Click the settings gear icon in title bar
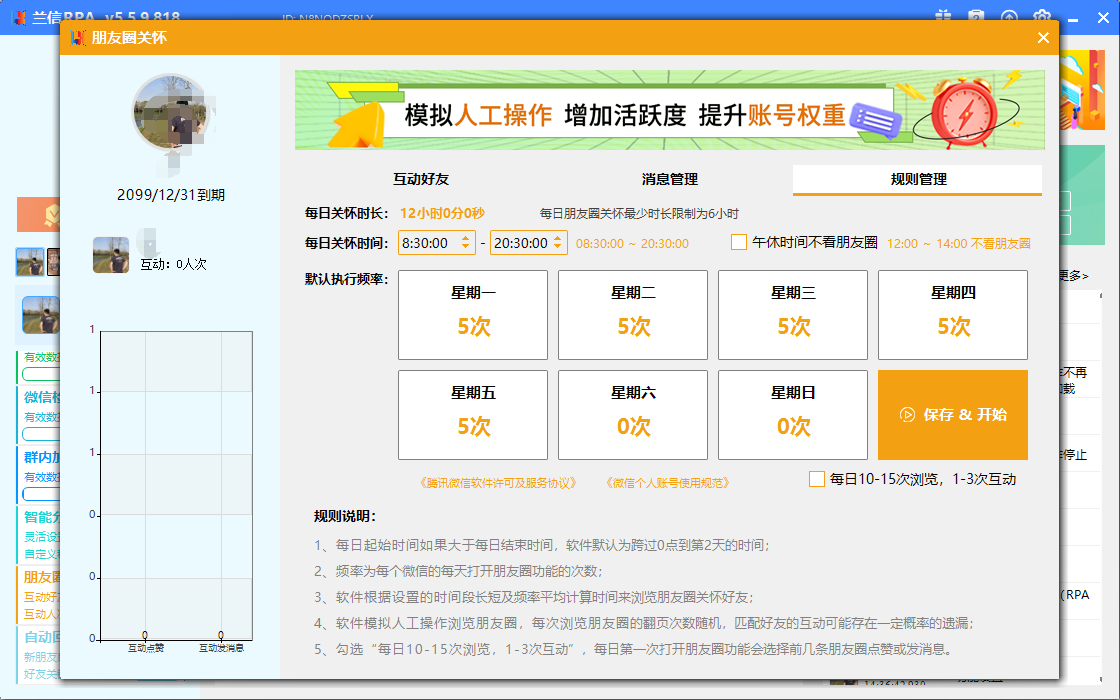The height and width of the screenshot is (700, 1120). 1041,17
